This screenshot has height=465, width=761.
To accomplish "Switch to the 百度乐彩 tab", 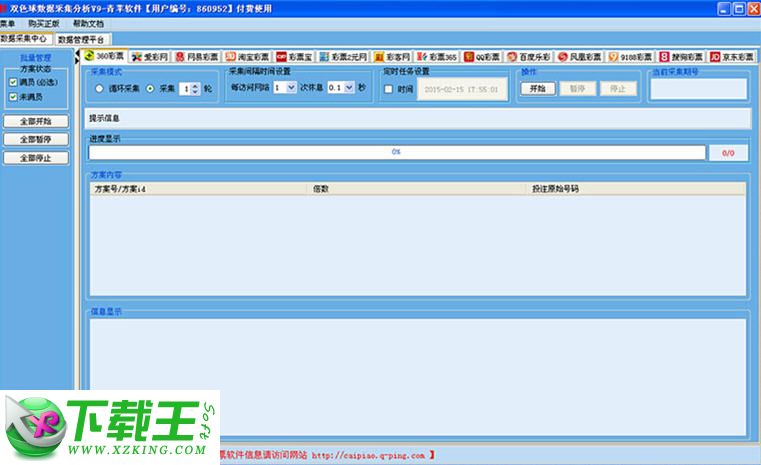I will tap(529, 57).
